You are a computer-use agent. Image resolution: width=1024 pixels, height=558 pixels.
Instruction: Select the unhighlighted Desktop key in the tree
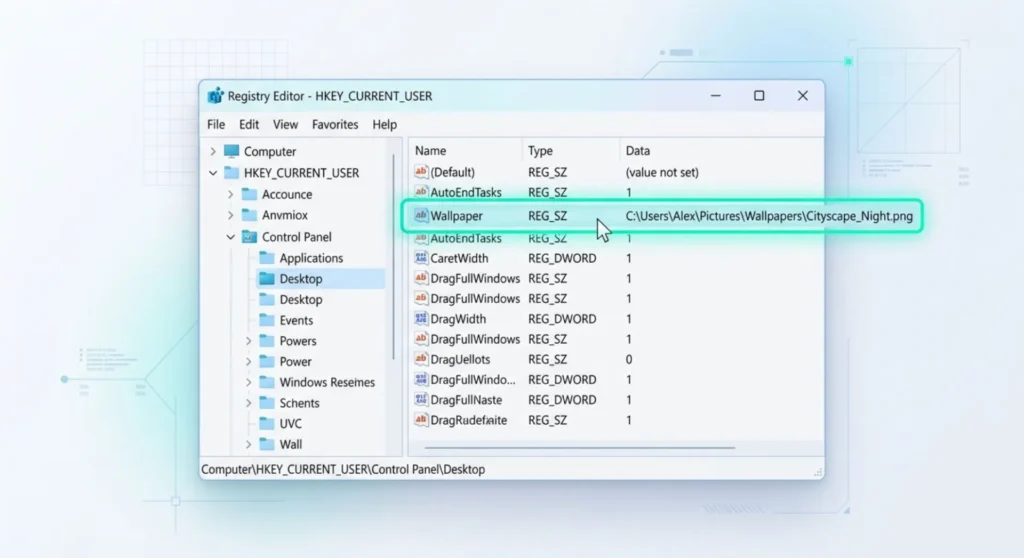tap(300, 299)
